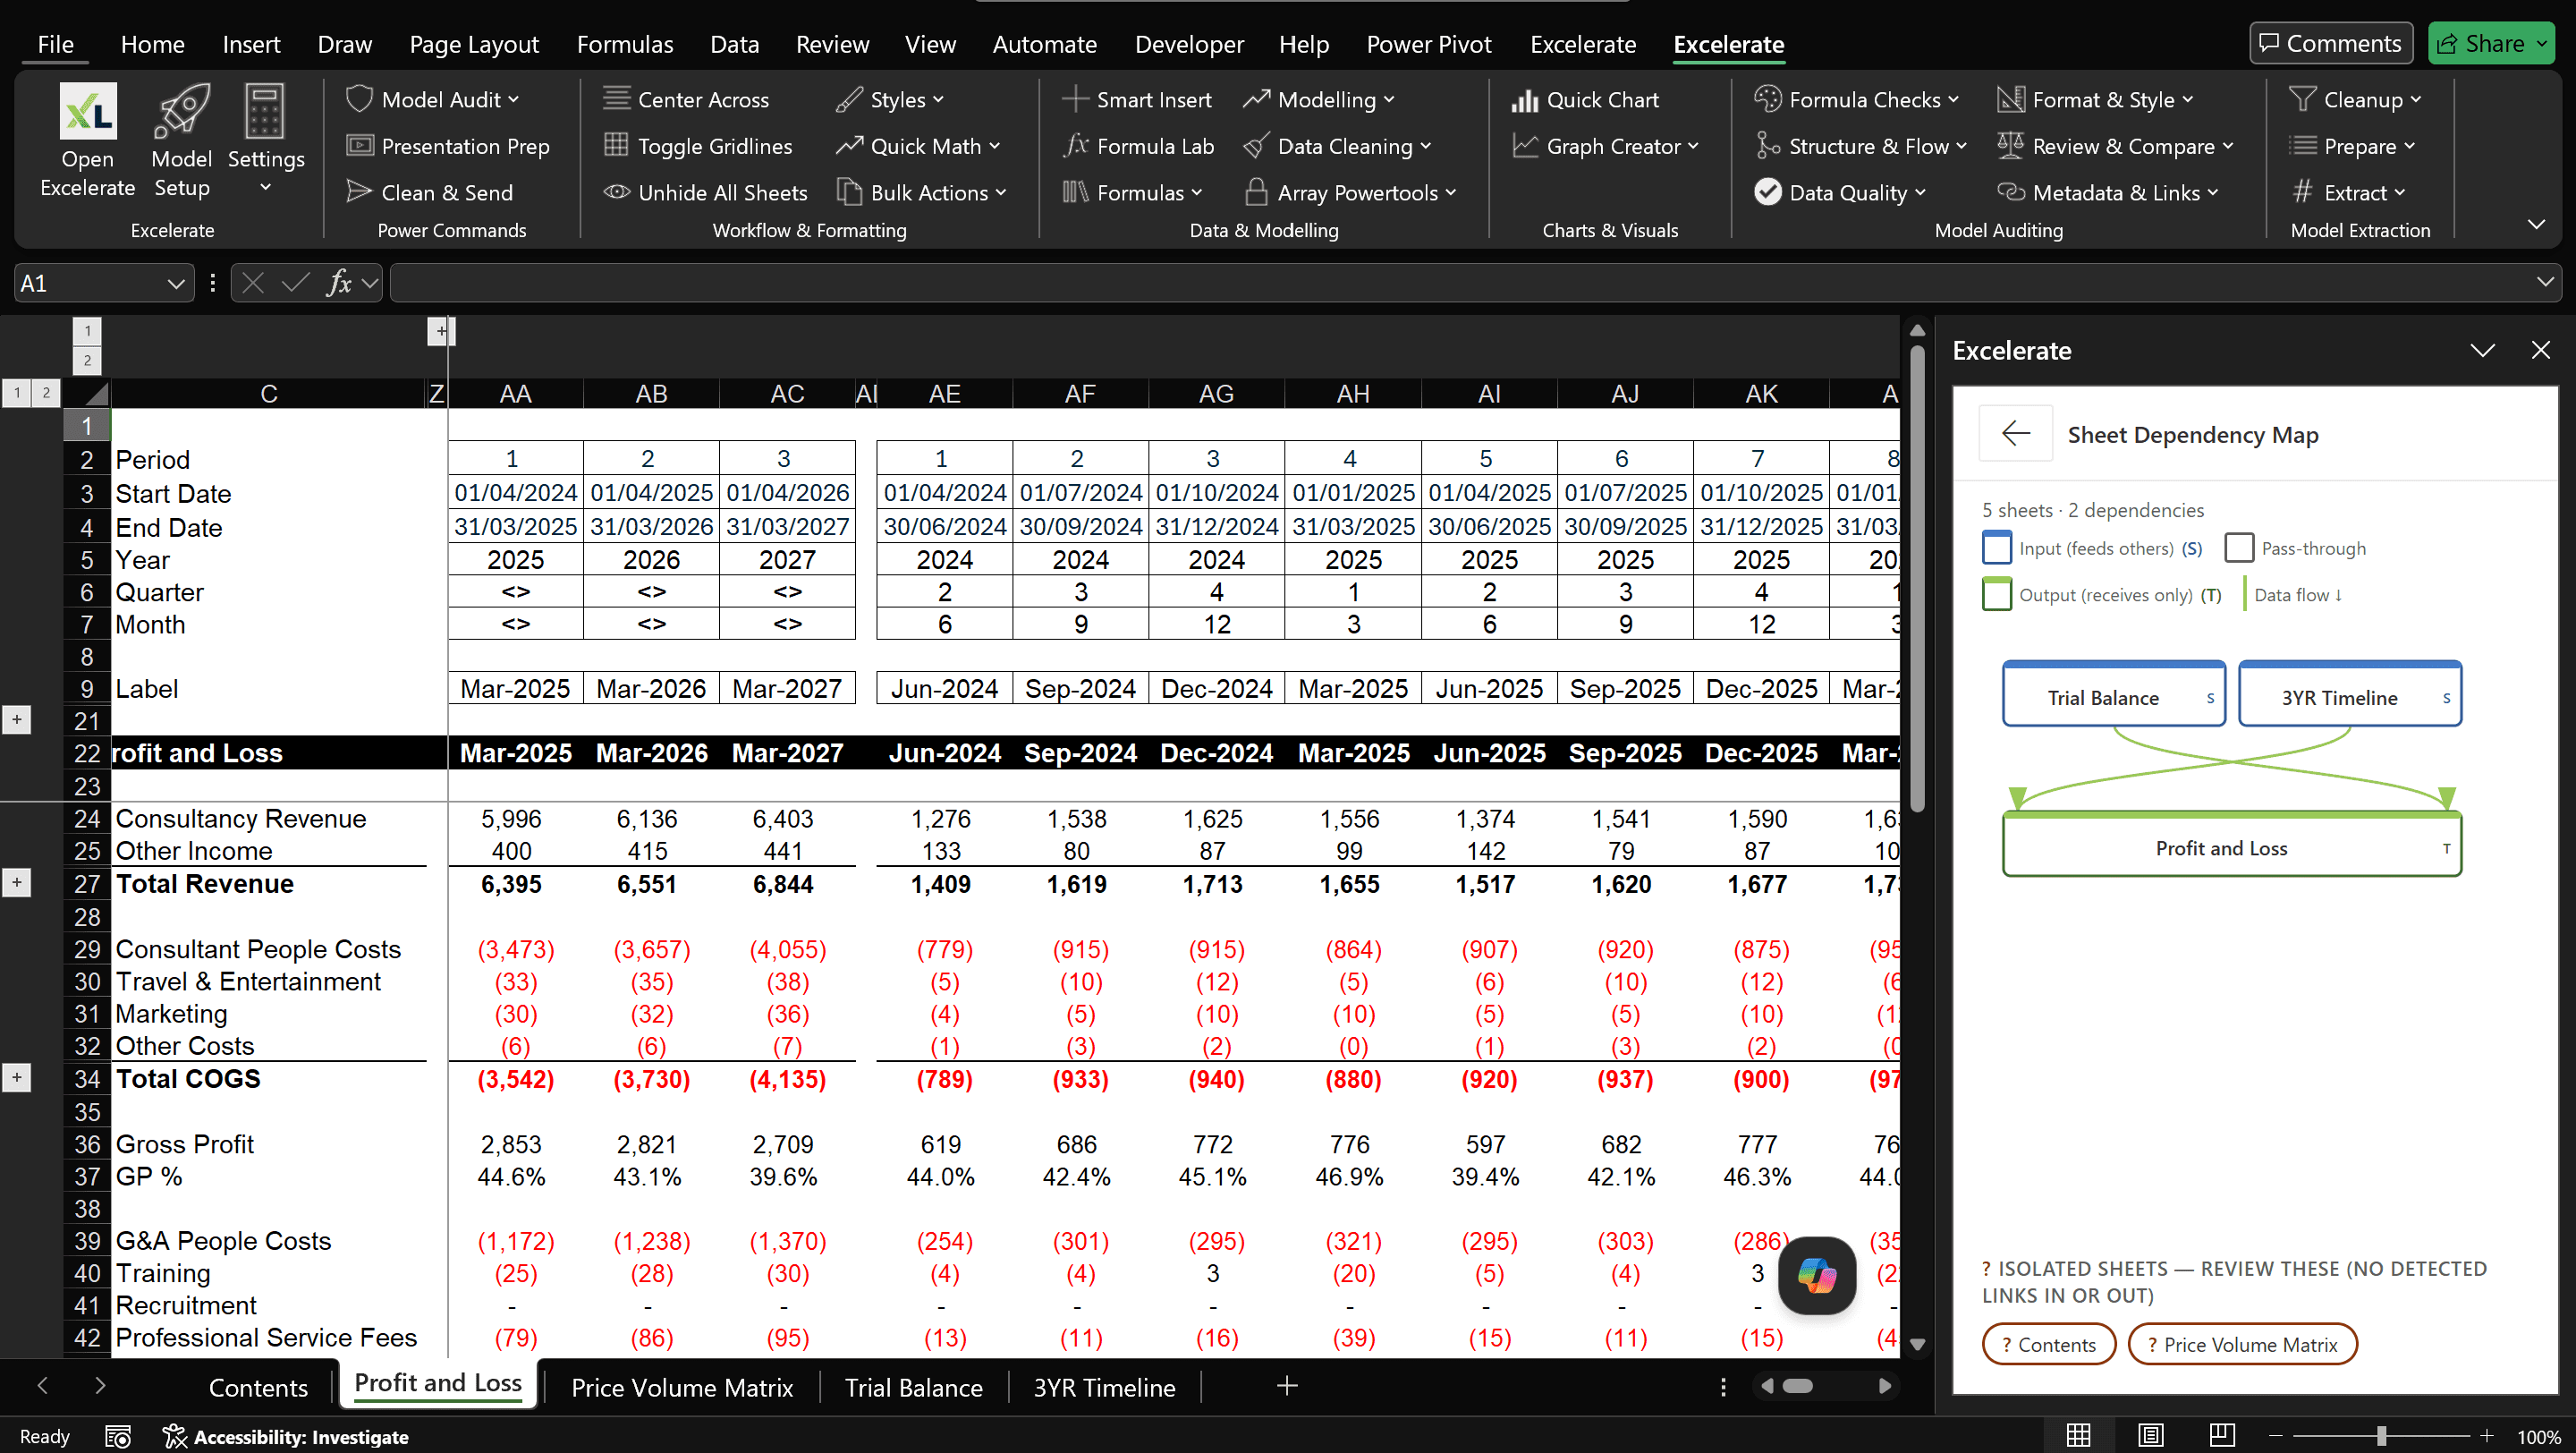Review isolated Price Volume Matrix chip
2576x1453 pixels.
point(2242,1344)
